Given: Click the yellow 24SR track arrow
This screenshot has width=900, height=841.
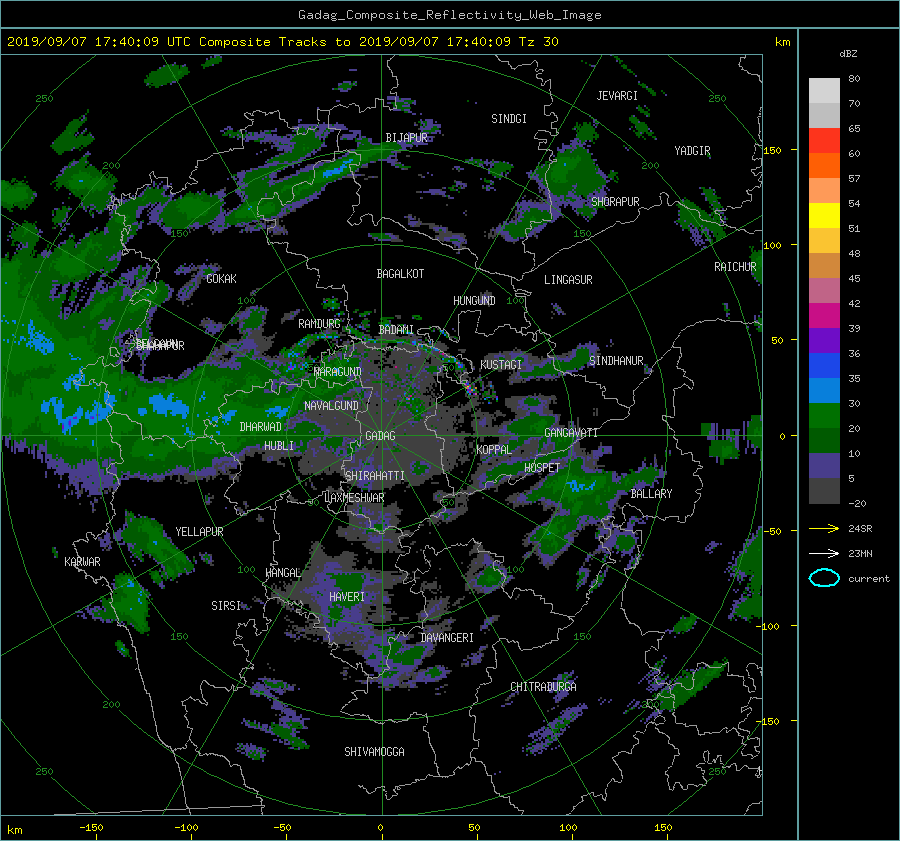Looking at the screenshot, I should click(x=824, y=528).
